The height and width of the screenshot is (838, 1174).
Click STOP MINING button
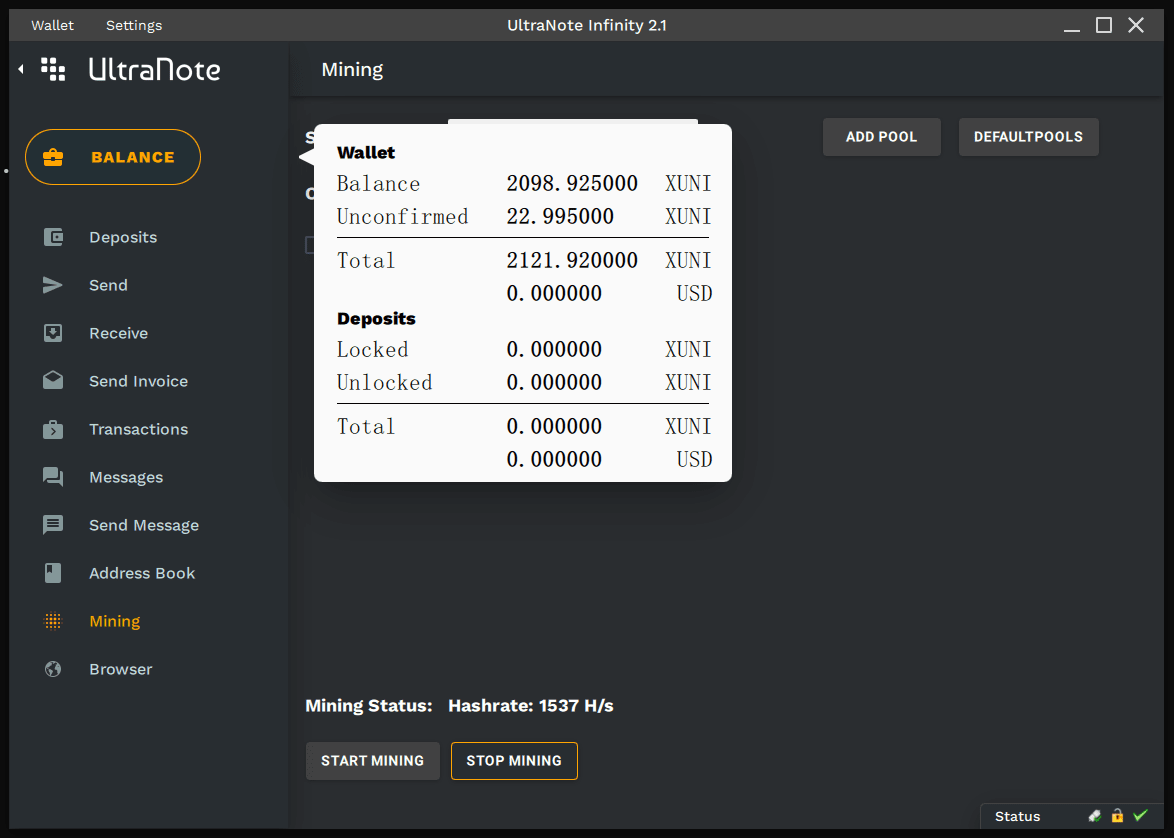(x=514, y=761)
